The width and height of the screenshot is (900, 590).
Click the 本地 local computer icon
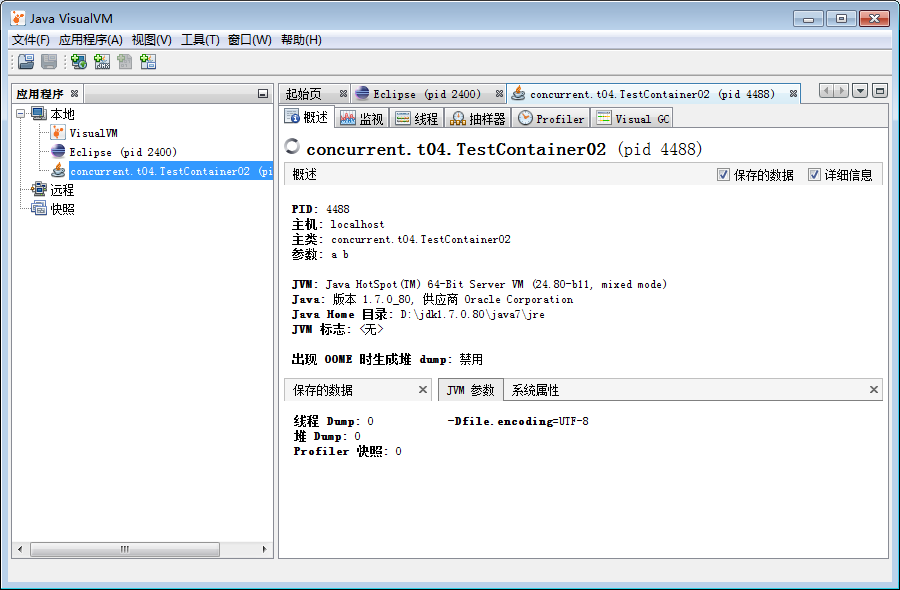tap(39, 113)
